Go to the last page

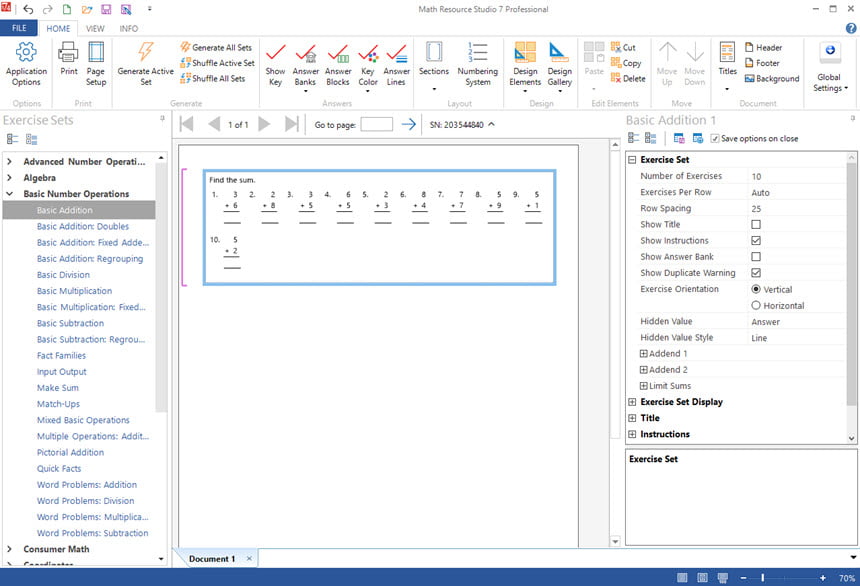(291, 125)
